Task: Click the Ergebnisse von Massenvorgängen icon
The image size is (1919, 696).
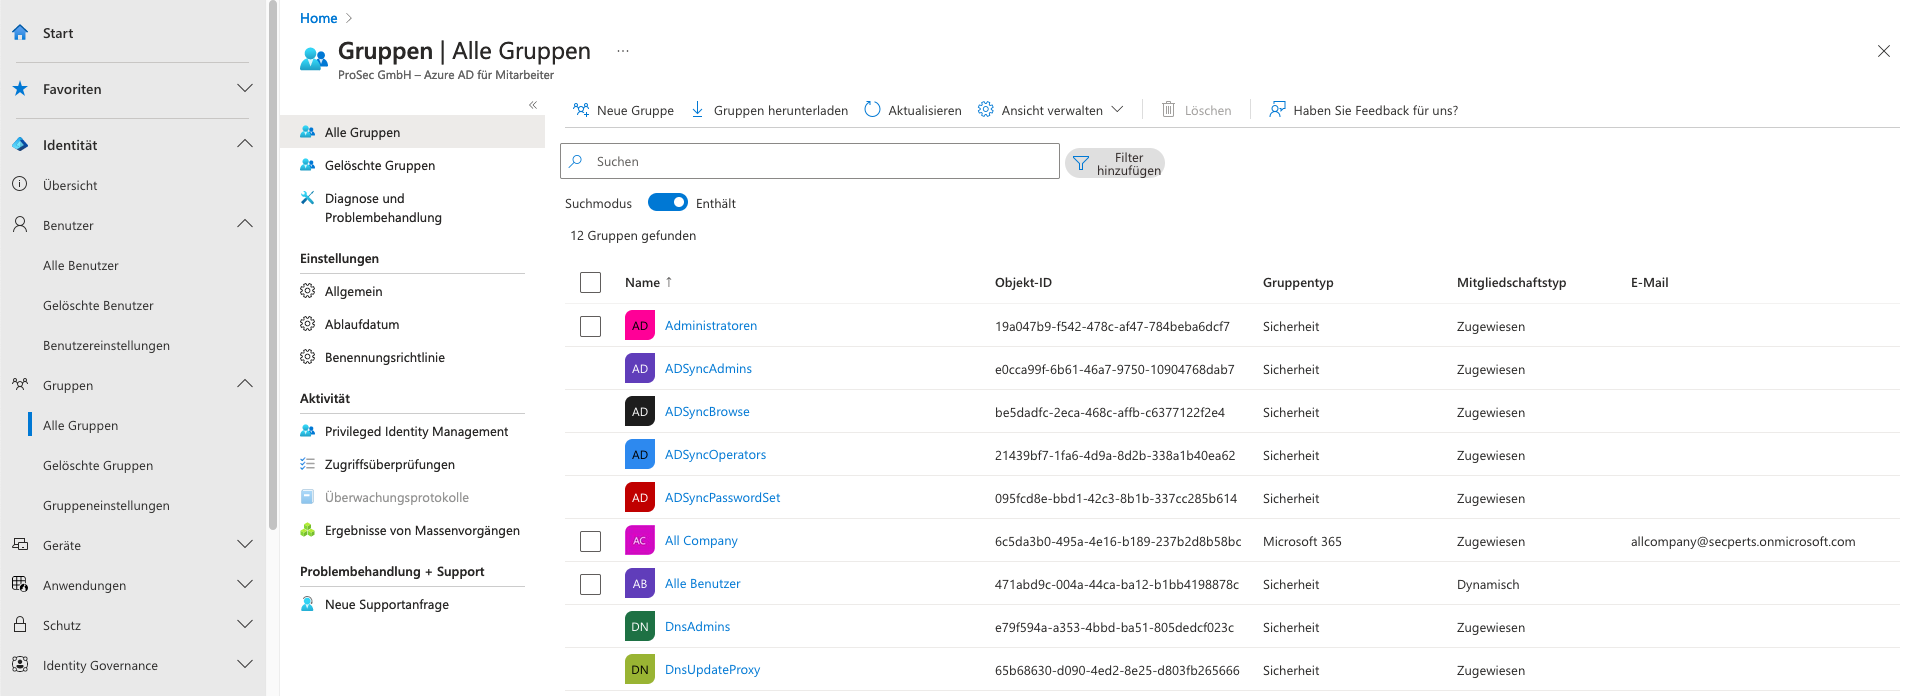Action: pyautogui.click(x=308, y=530)
